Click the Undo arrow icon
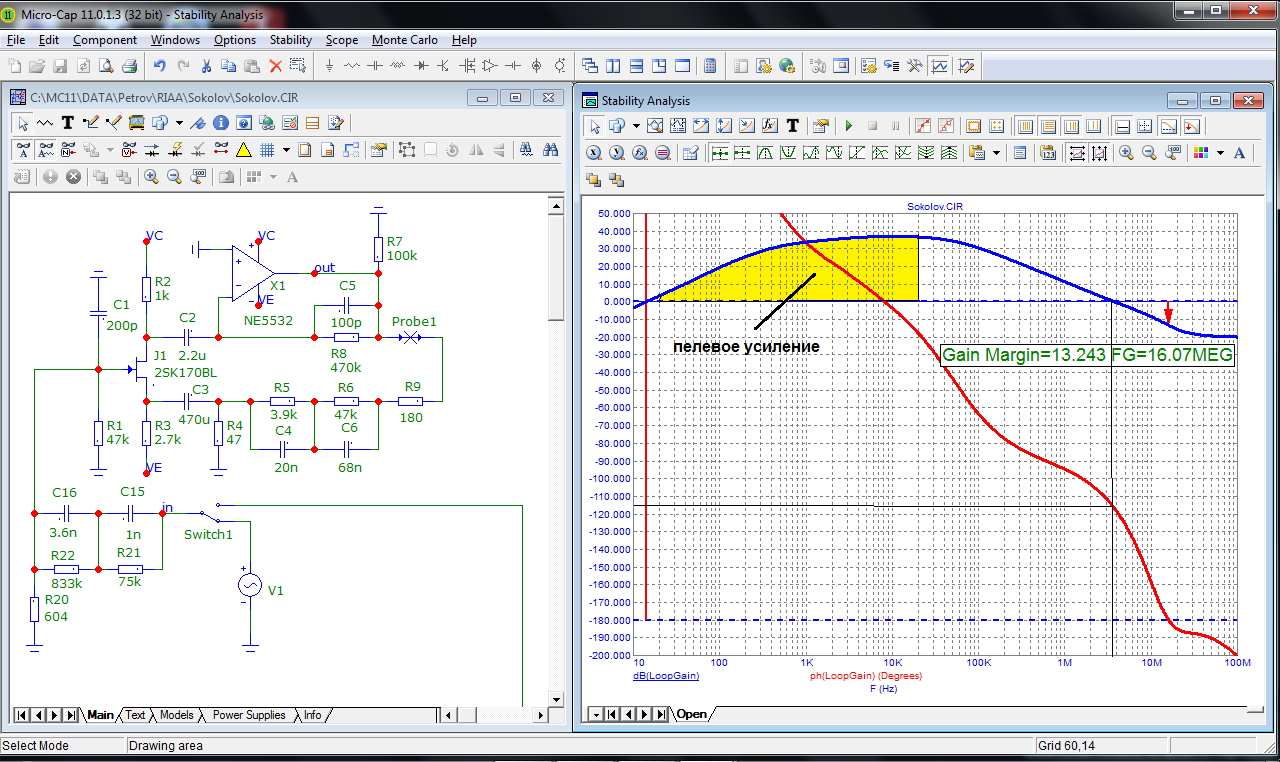Image resolution: width=1280 pixels, height=762 pixels. [x=159, y=66]
